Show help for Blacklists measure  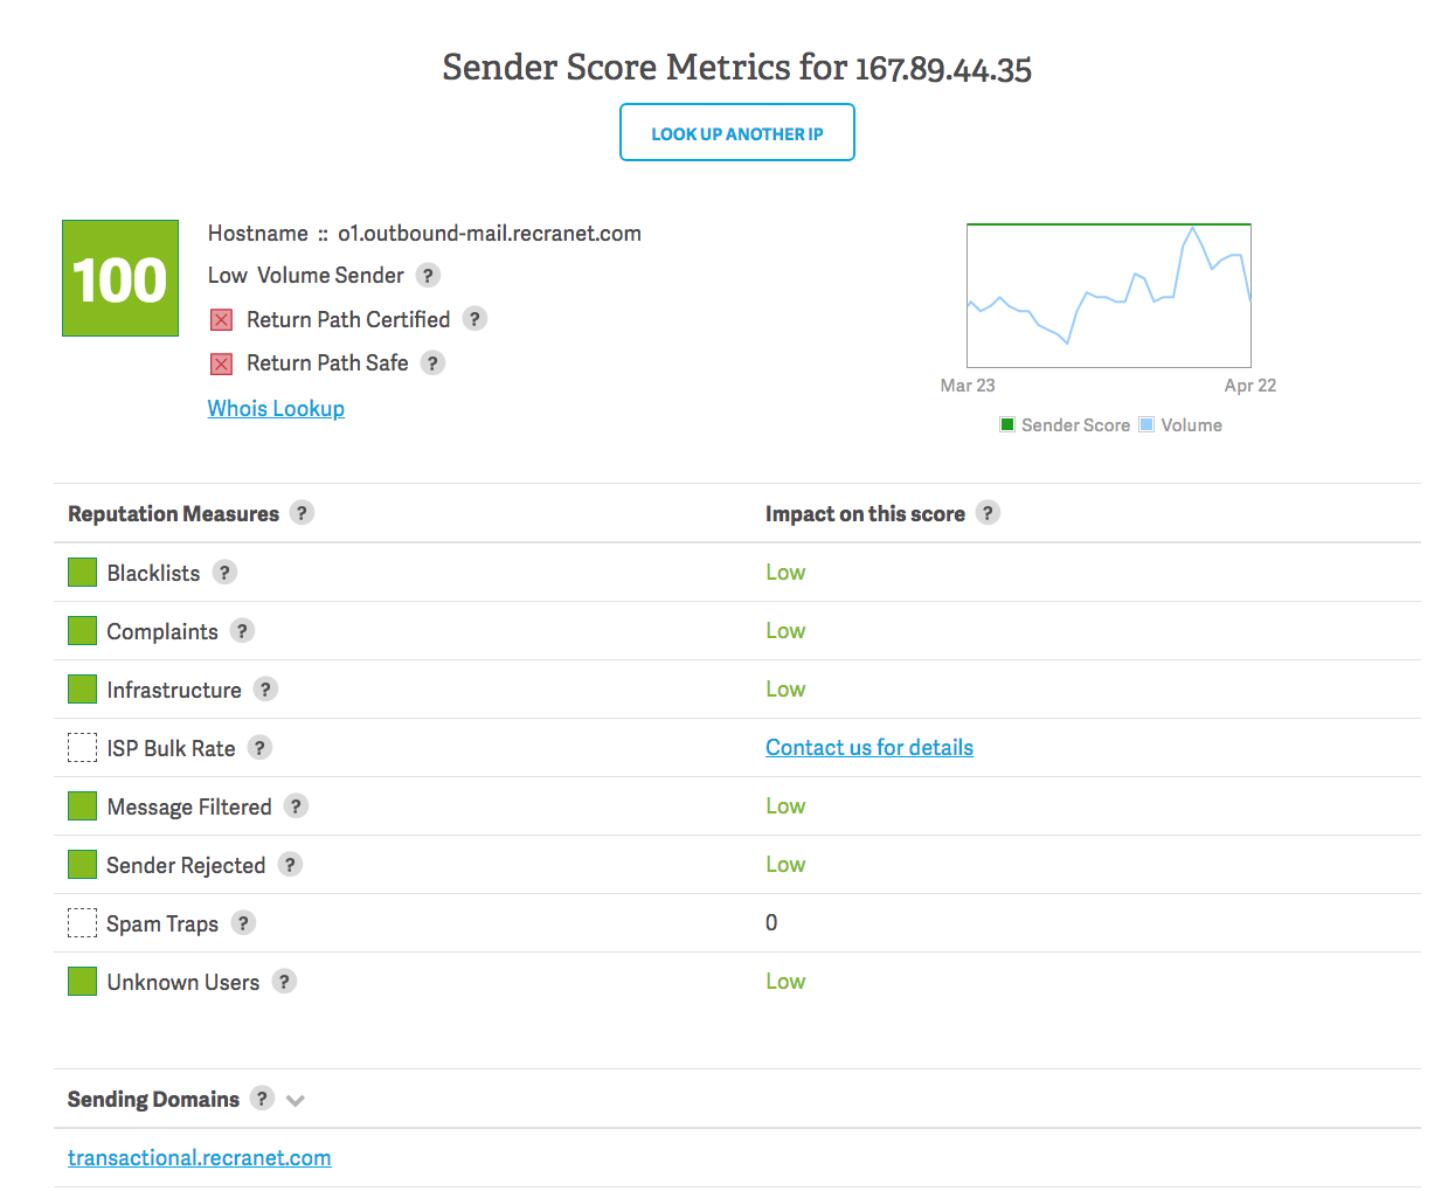click(225, 573)
